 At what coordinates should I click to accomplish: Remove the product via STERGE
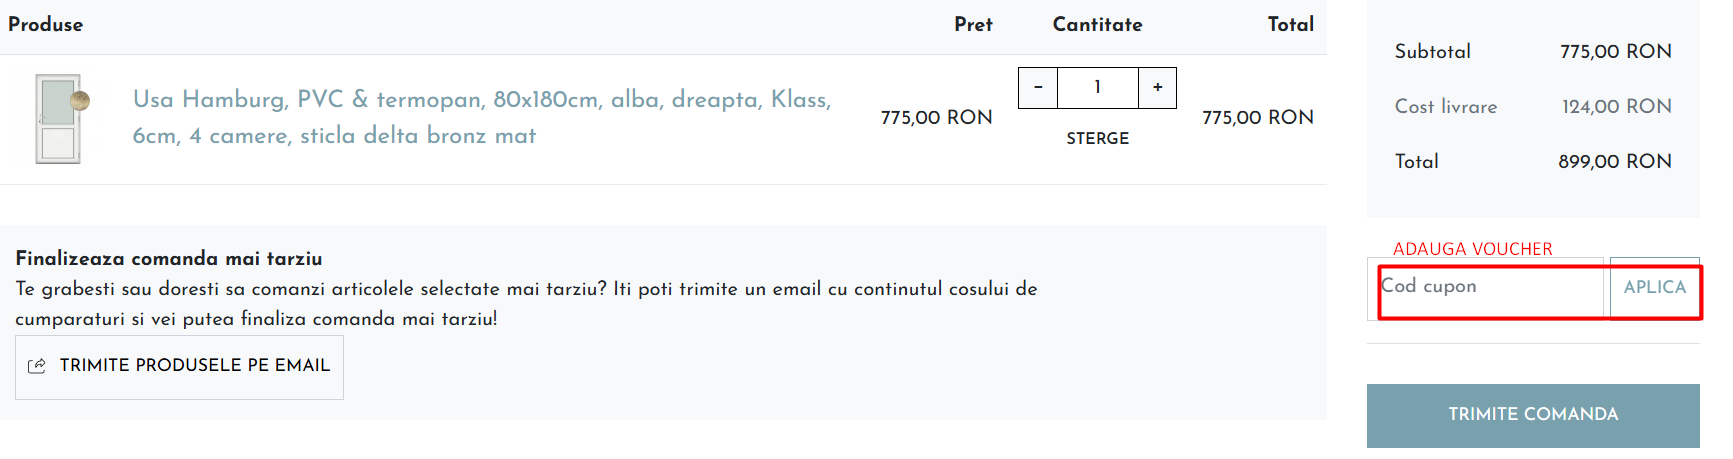click(1097, 138)
